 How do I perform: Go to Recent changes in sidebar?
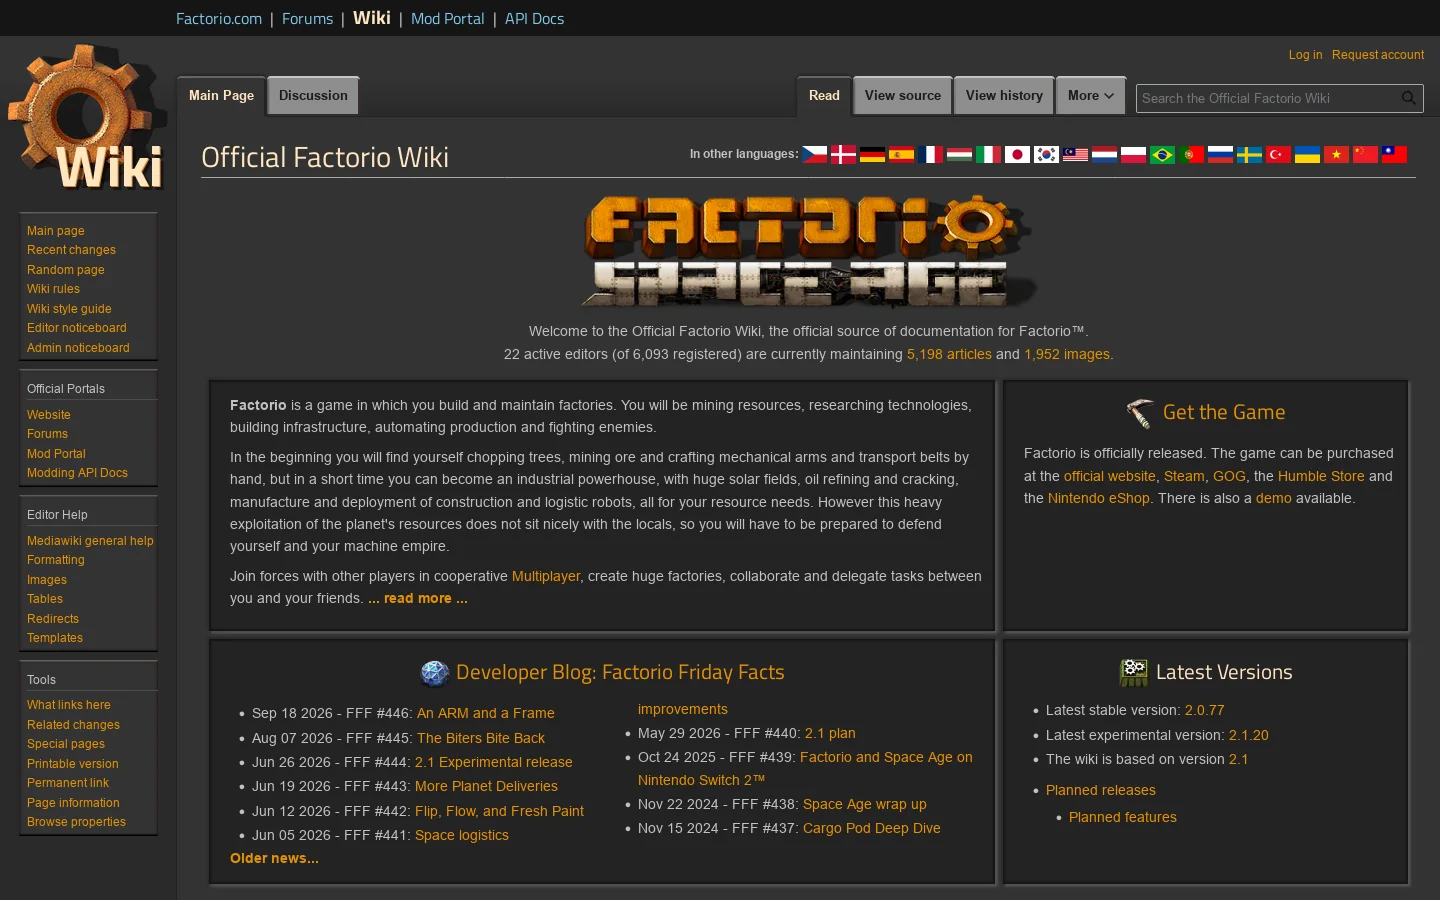(x=71, y=250)
